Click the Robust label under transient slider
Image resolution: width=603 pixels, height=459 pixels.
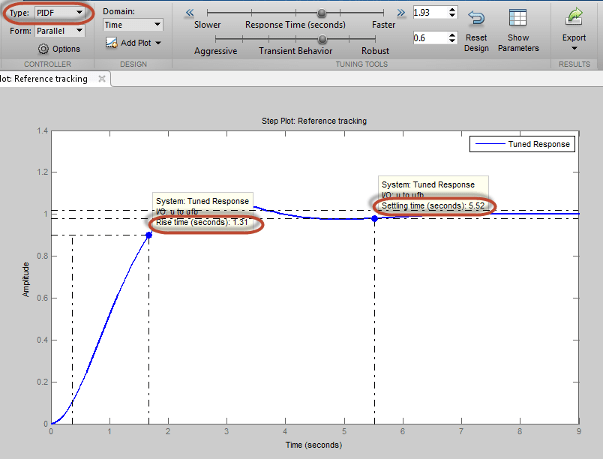(x=375, y=51)
